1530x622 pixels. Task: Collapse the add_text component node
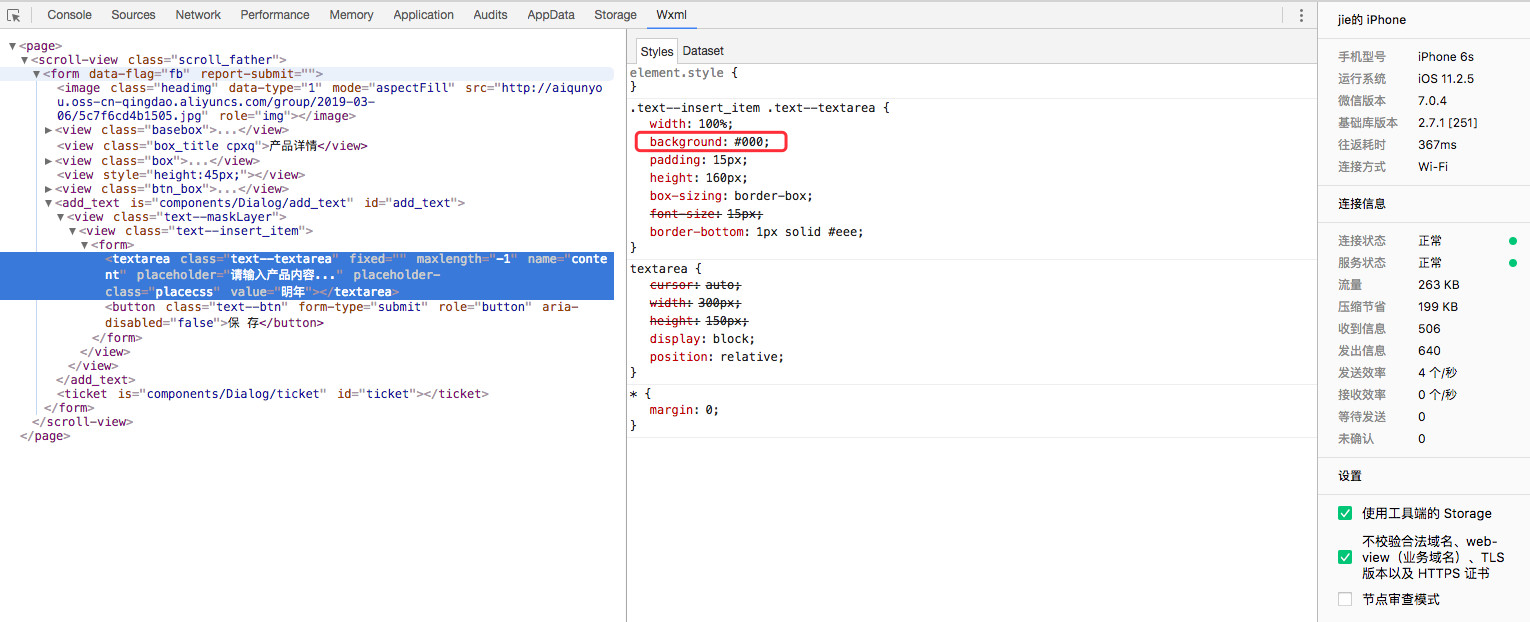(49, 203)
